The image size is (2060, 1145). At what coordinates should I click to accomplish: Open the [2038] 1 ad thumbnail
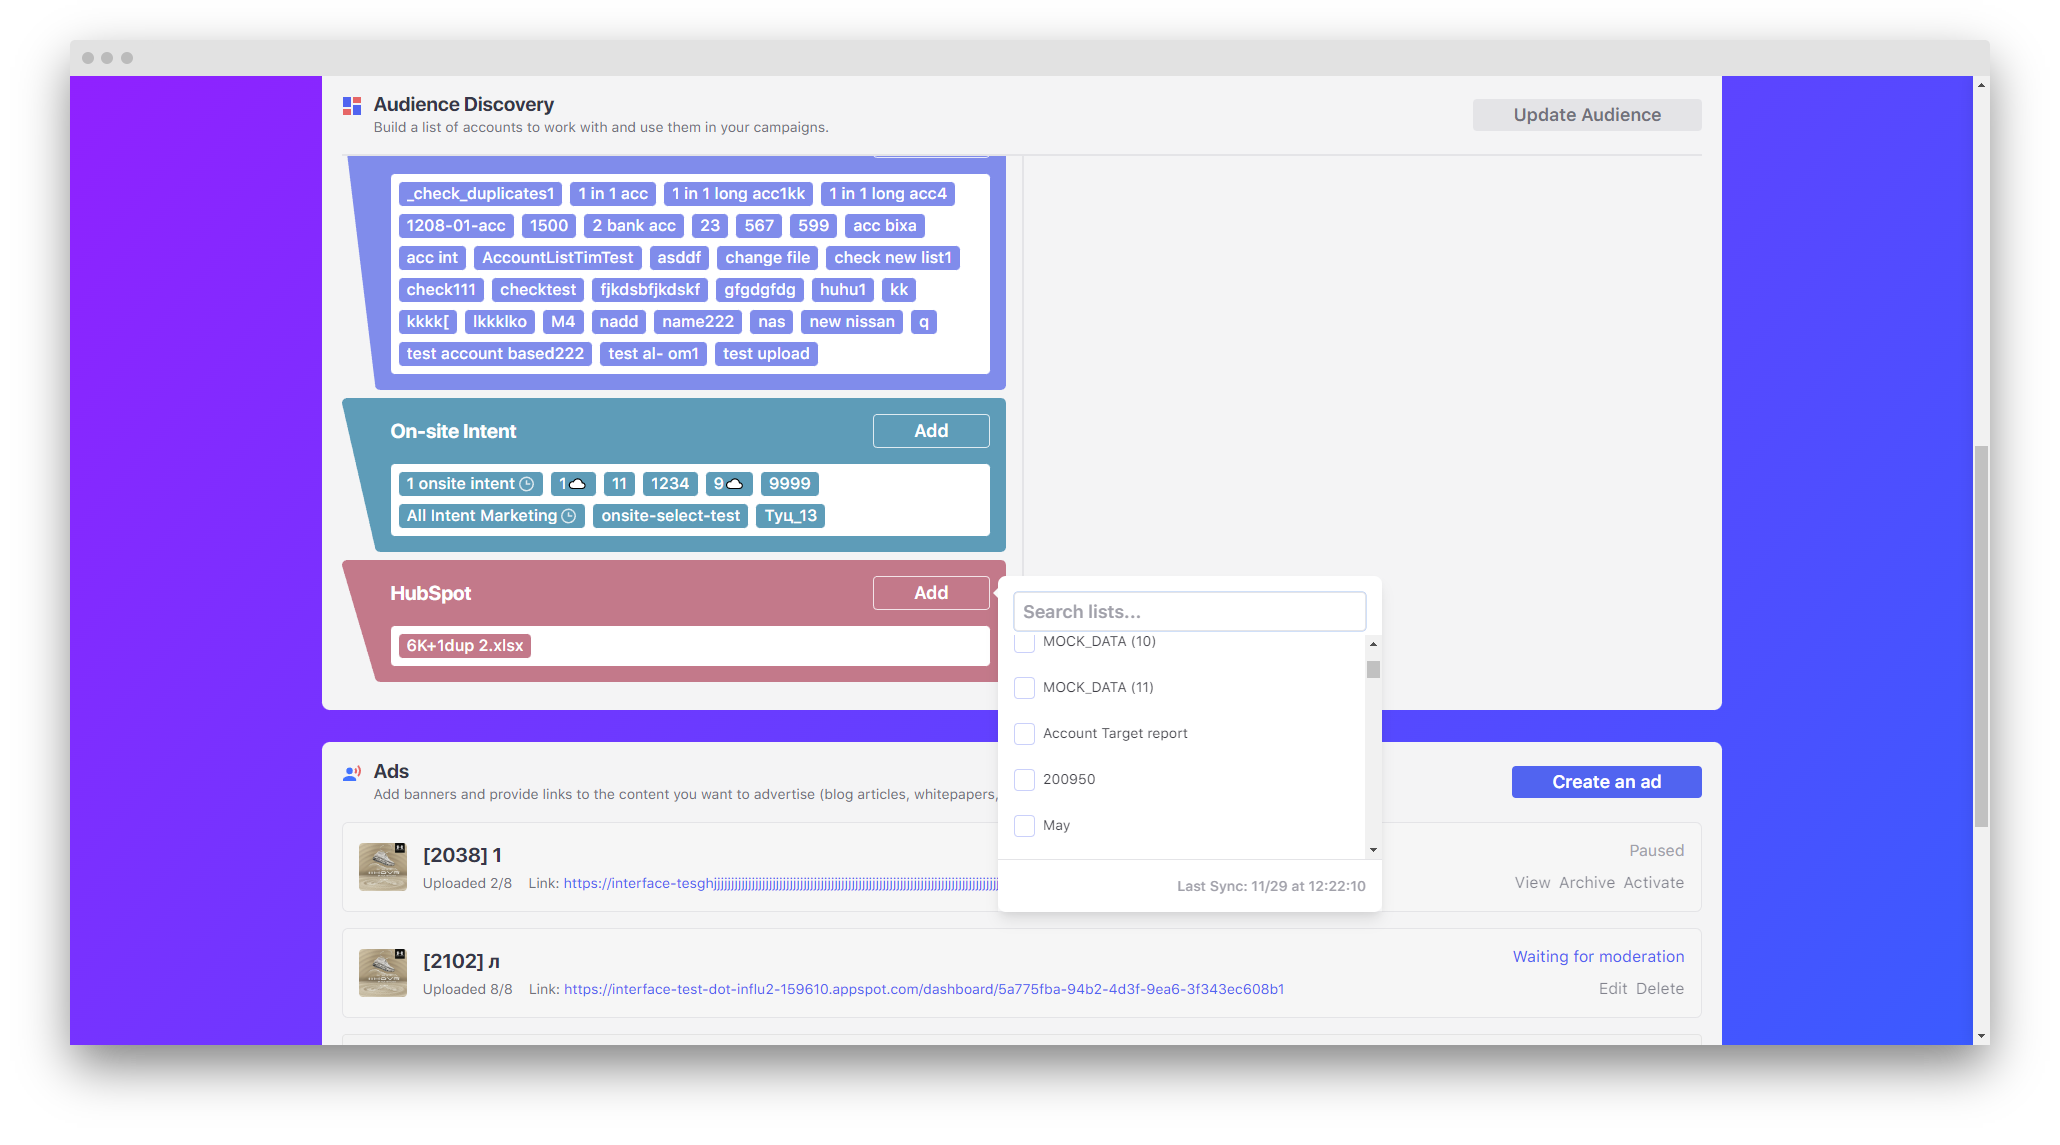(x=383, y=867)
